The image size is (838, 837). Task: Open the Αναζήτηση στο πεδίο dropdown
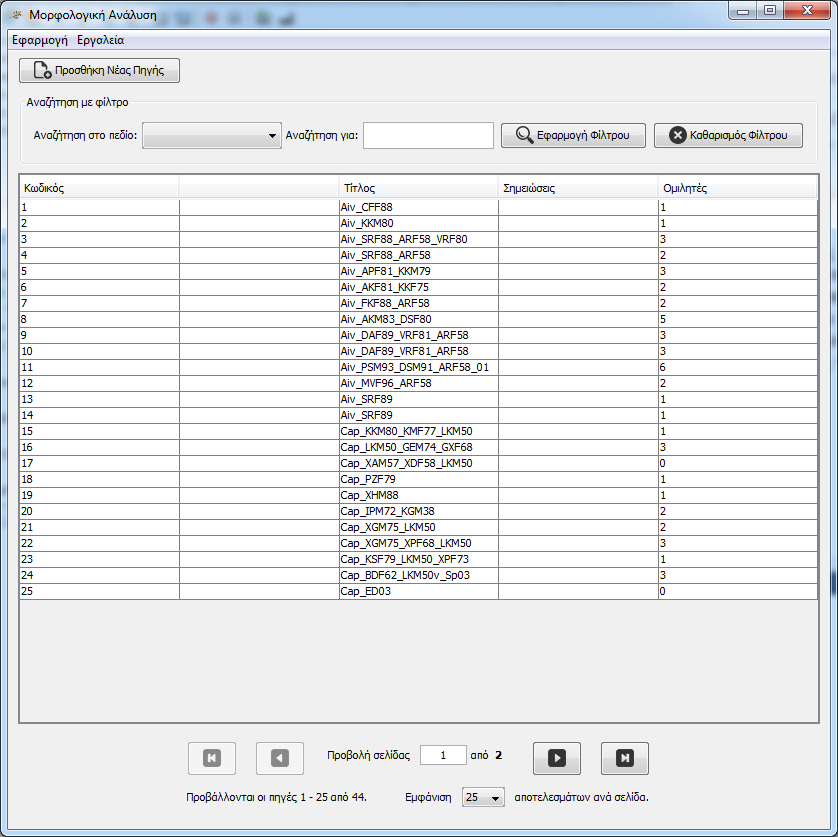coord(212,135)
